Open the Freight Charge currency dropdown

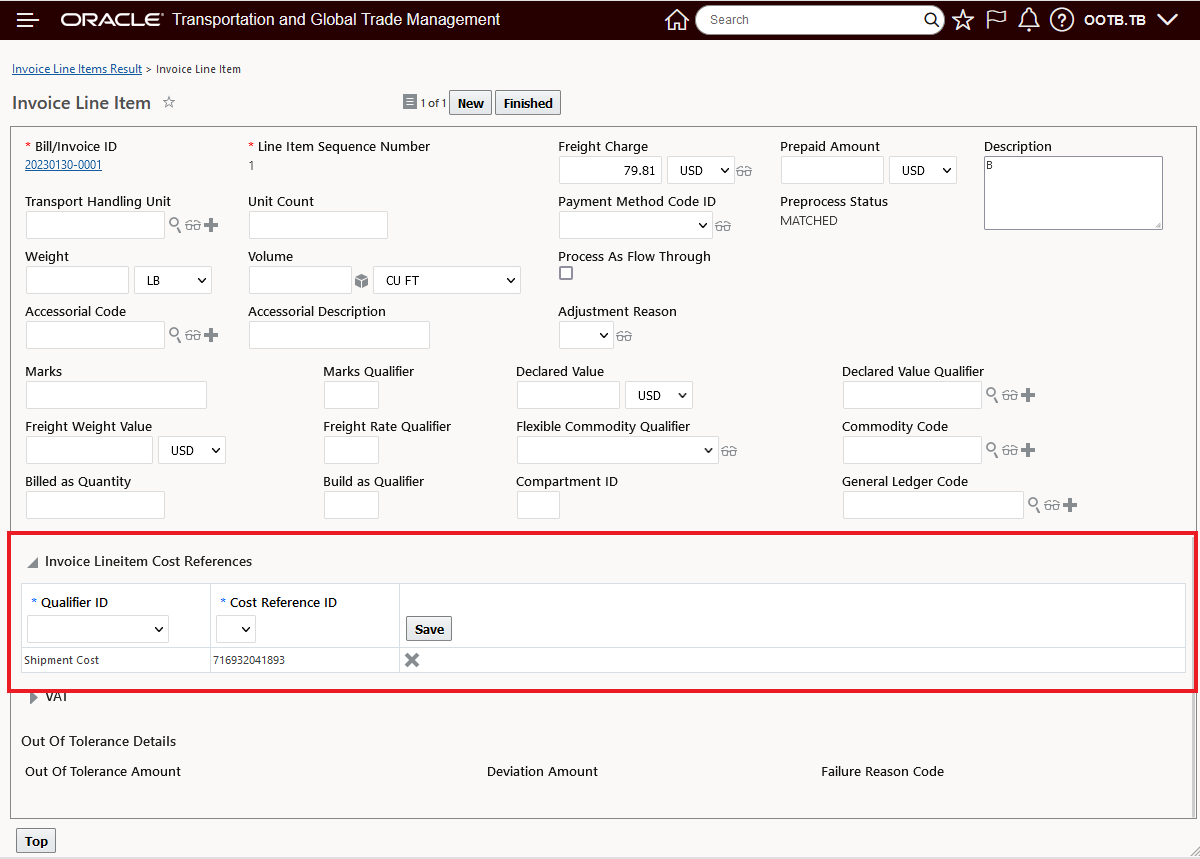(x=700, y=171)
